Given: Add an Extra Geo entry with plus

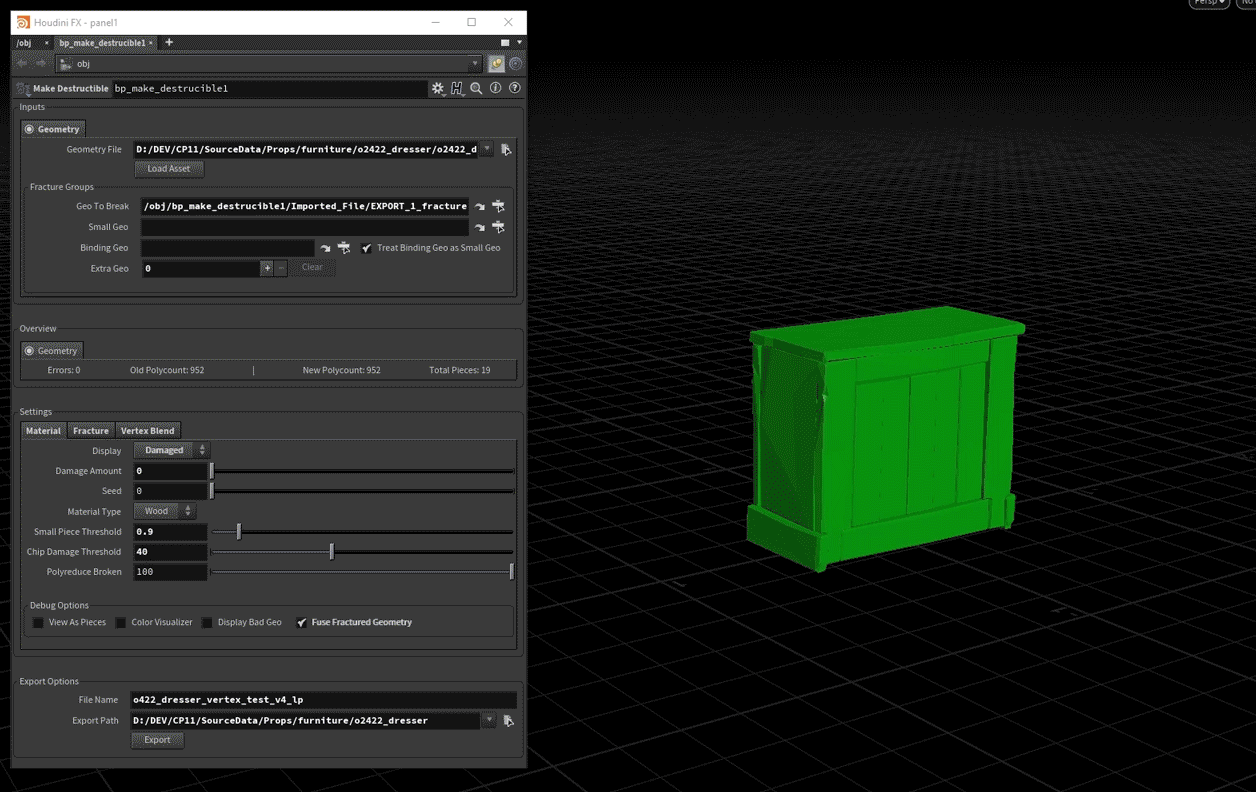Looking at the screenshot, I should pyautogui.click(x=267, y=268).
